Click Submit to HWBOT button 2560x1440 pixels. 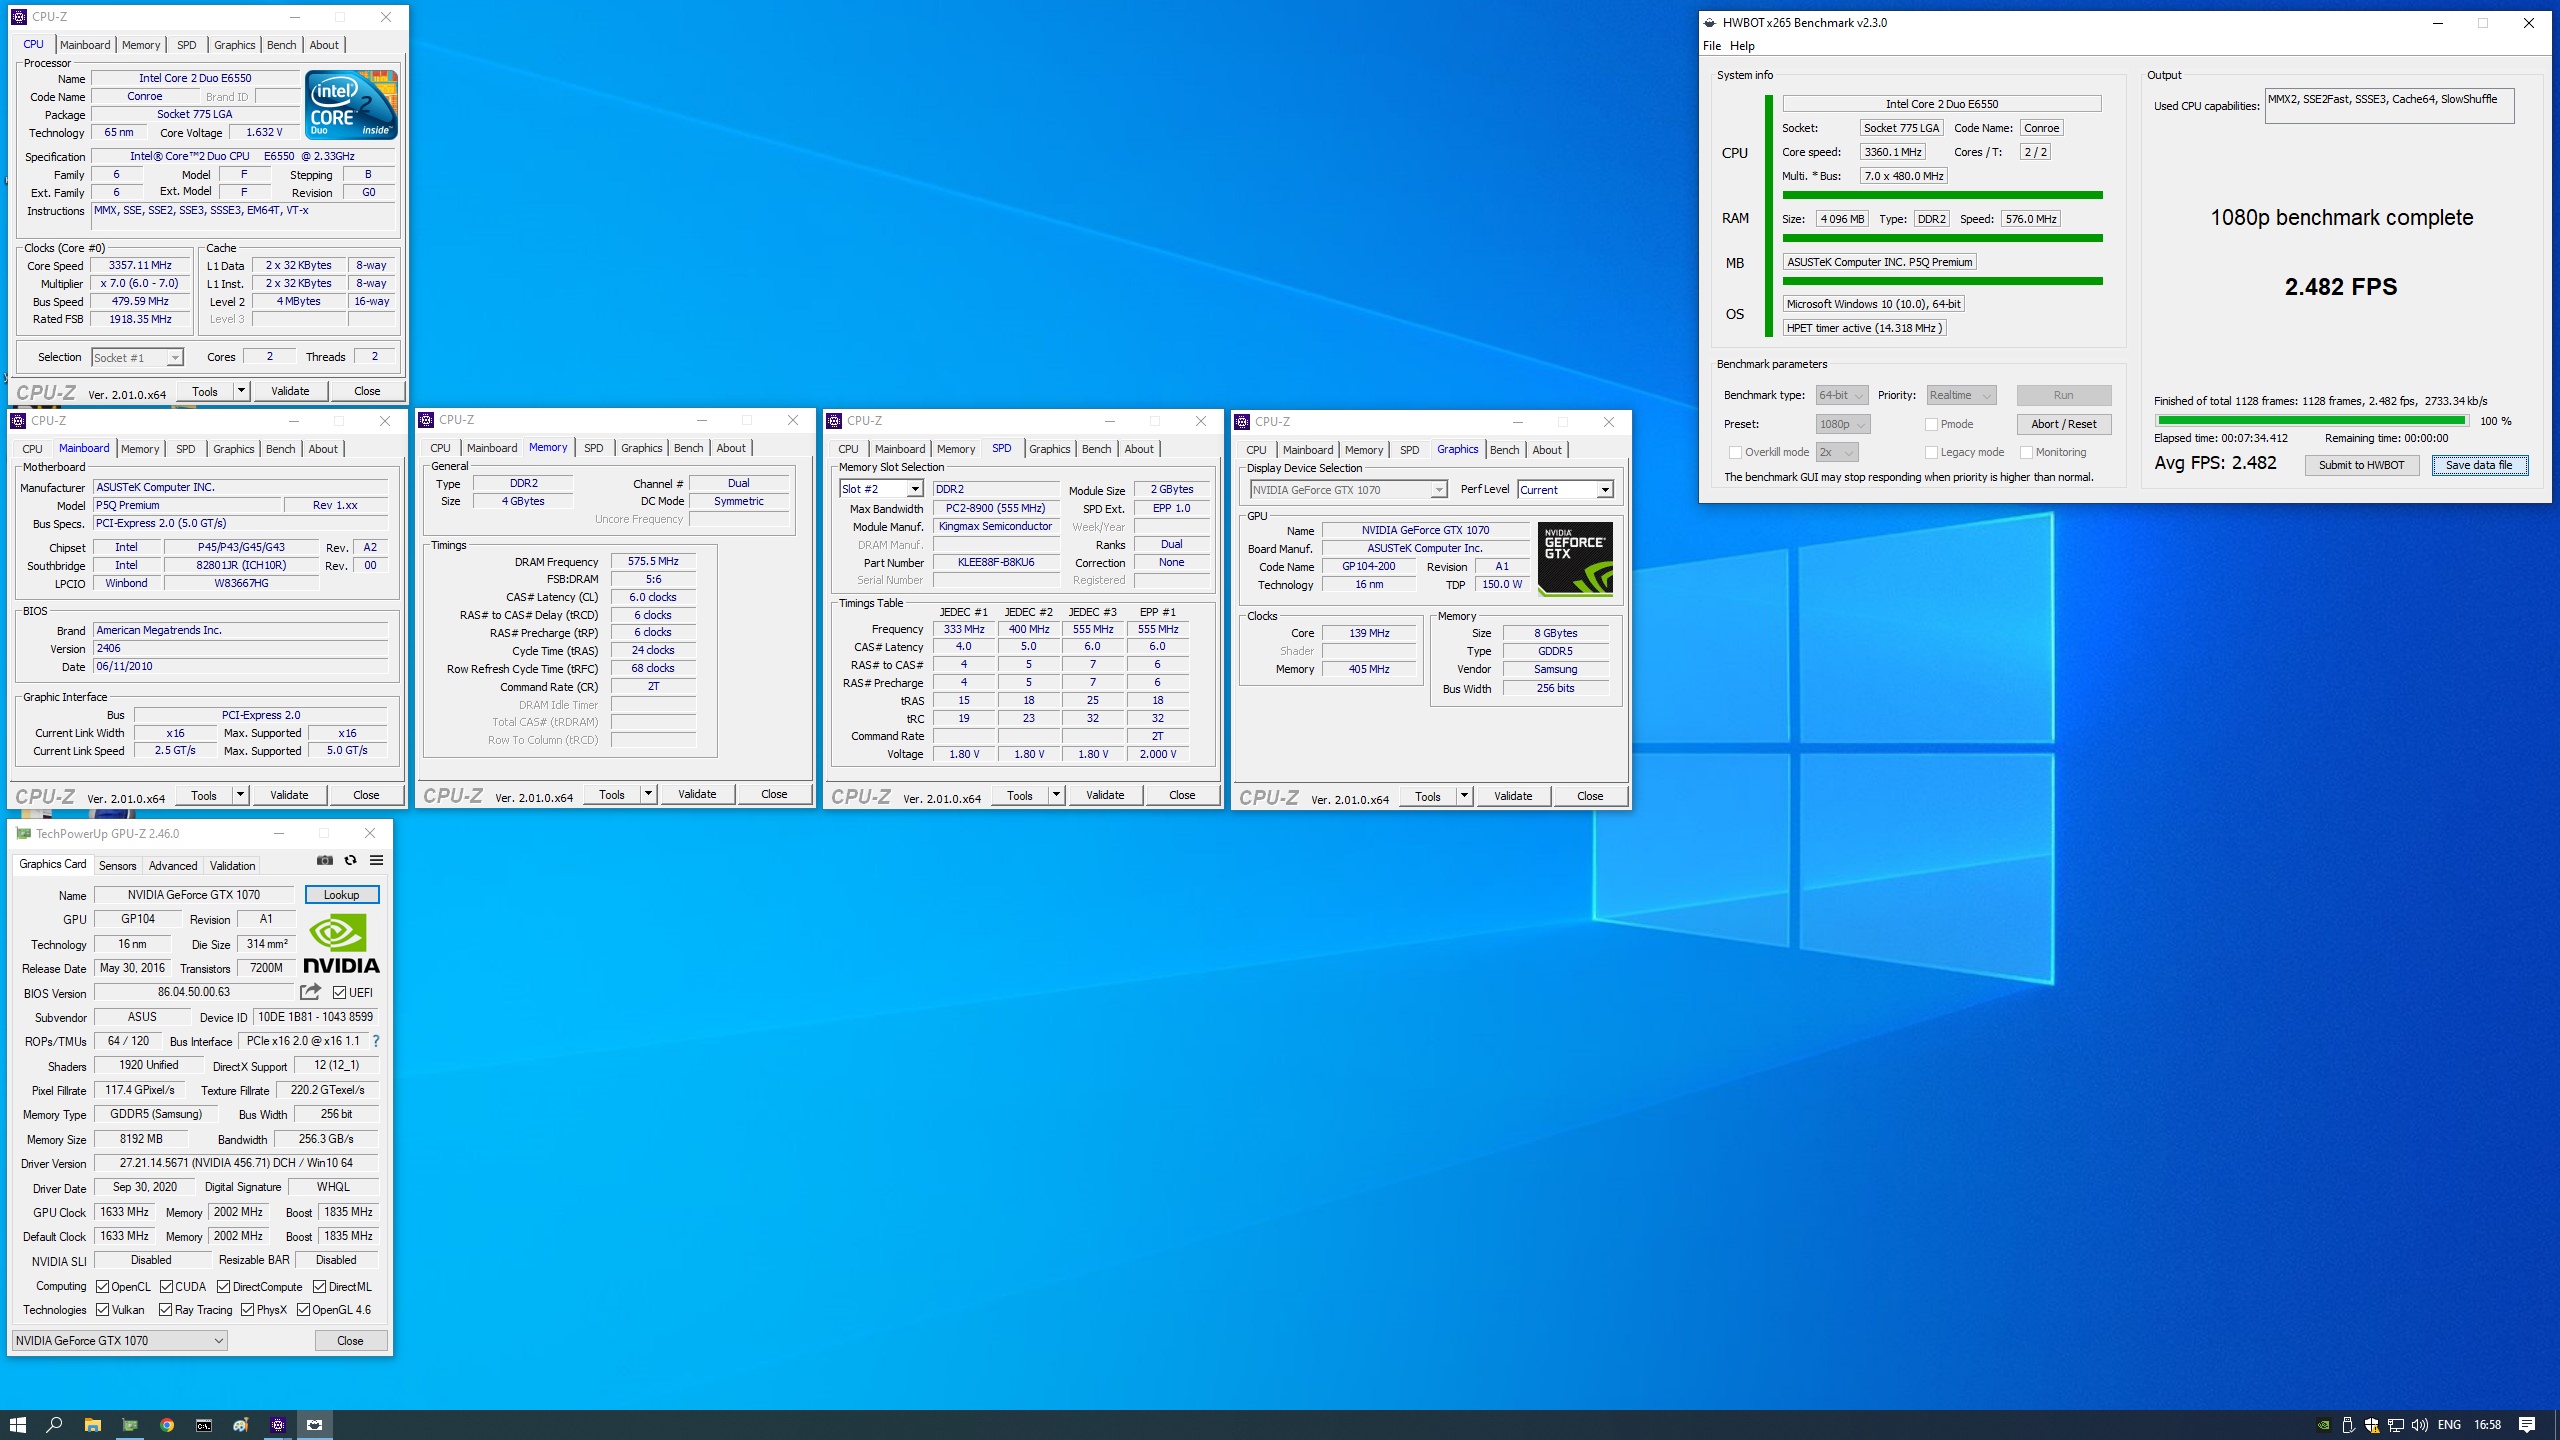point(2362,465)
